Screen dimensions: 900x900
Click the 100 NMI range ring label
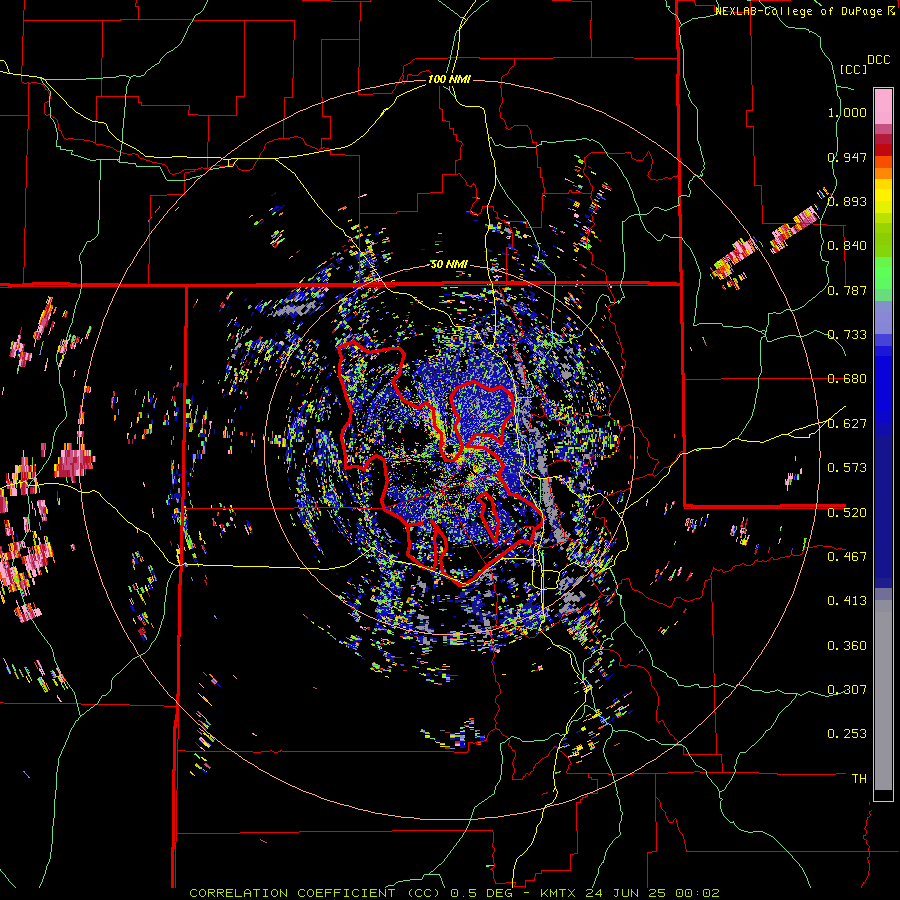coord(449,79)
